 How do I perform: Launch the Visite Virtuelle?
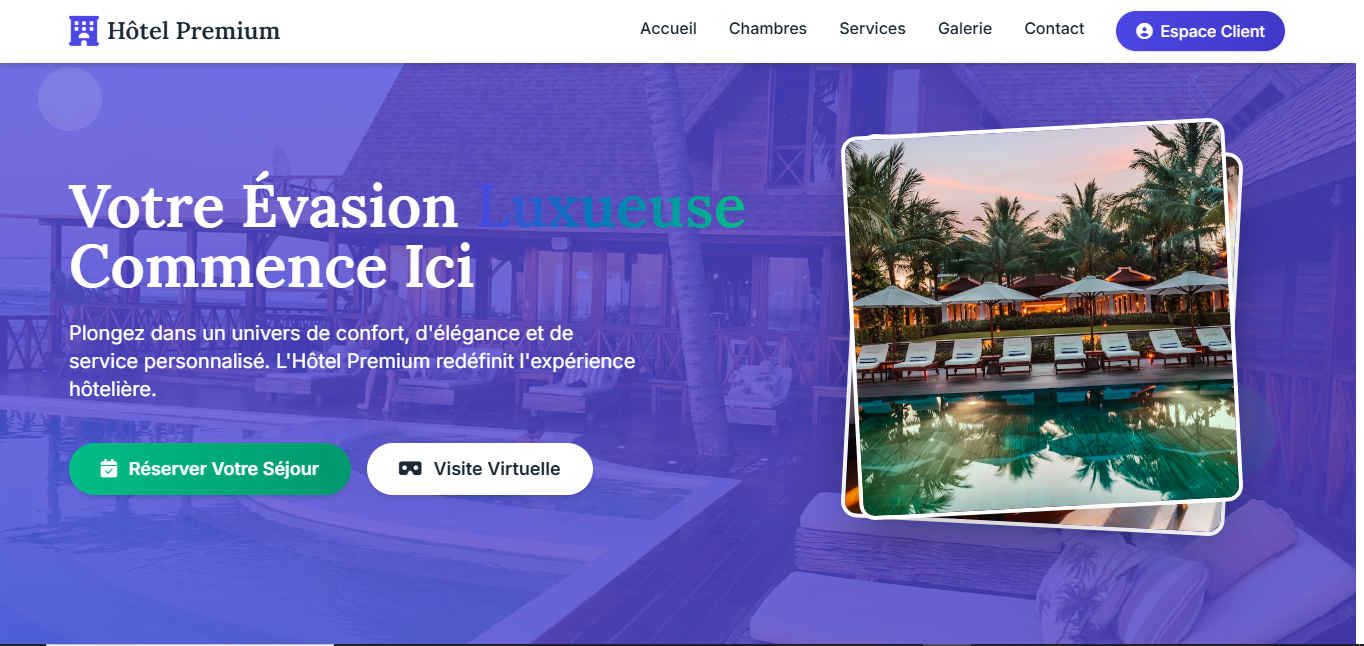click(x=480, y=469)
